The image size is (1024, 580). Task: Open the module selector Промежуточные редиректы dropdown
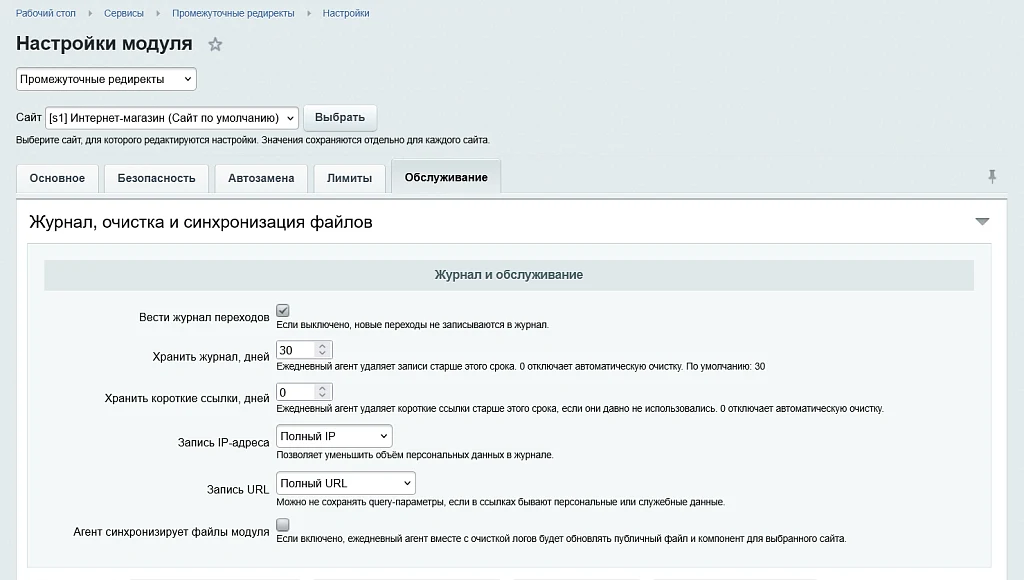click(x=106, y=79)
